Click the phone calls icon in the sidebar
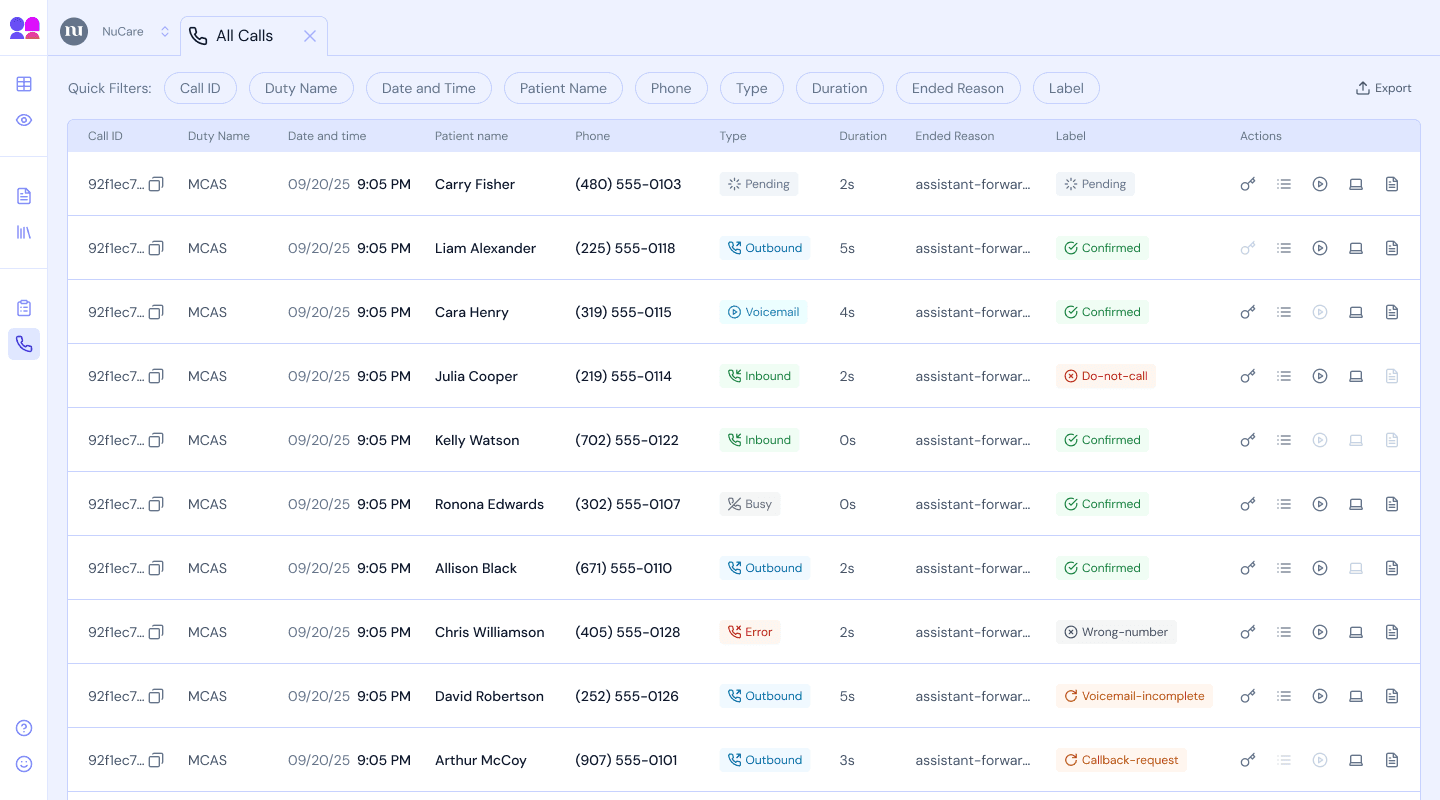This screenshot has height=800, width=1440. click(24, 344)
